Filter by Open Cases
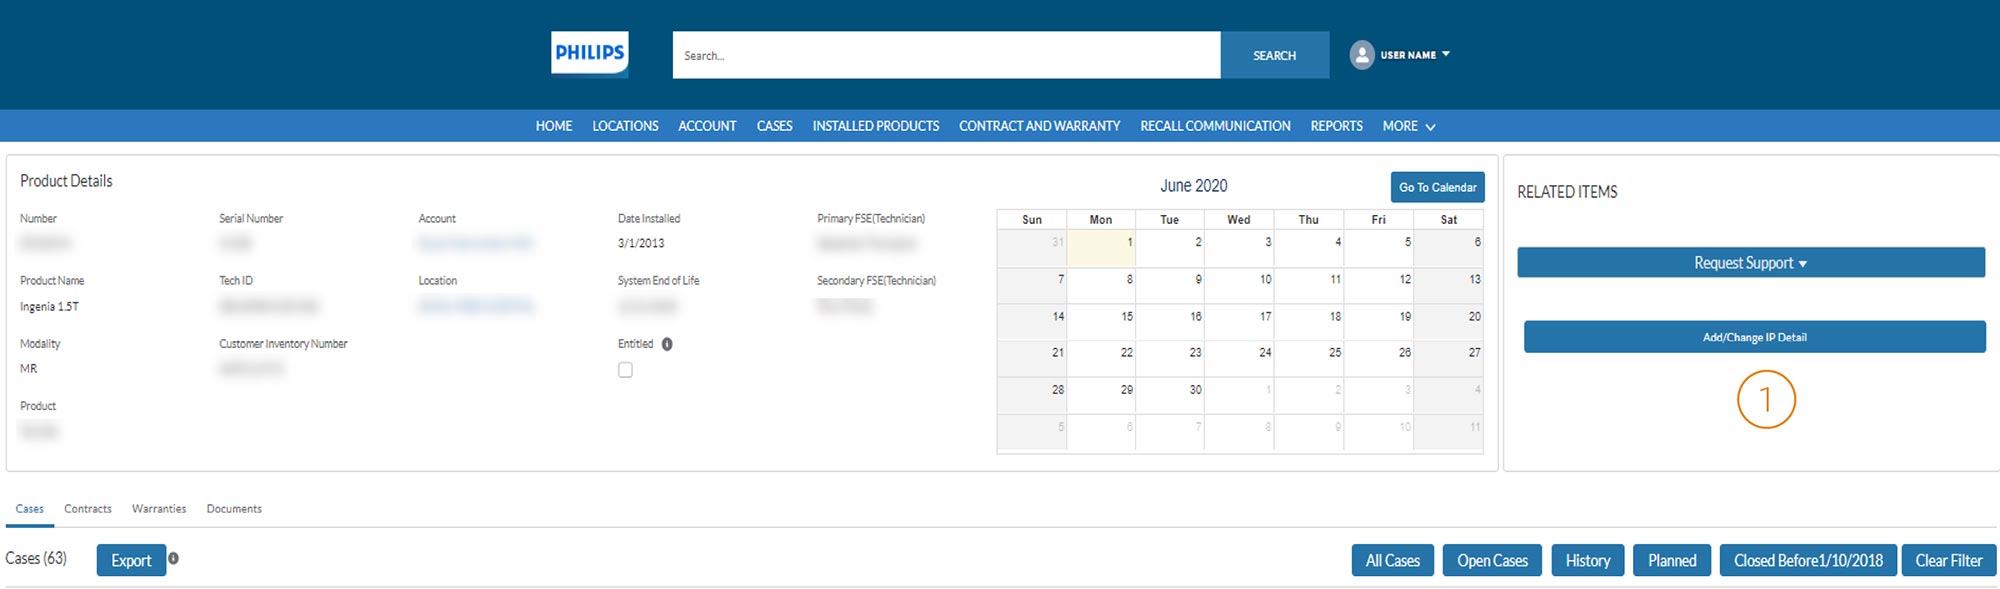Screen dimensions: 2000x589 pyautogui.click(x=1491, y=561)
